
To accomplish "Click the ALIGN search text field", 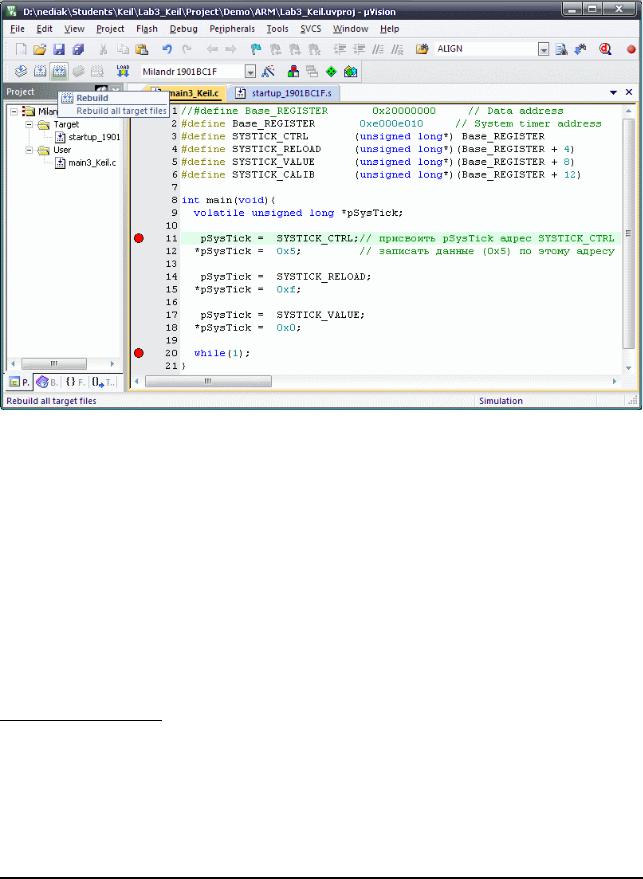I will click(485, 49).
